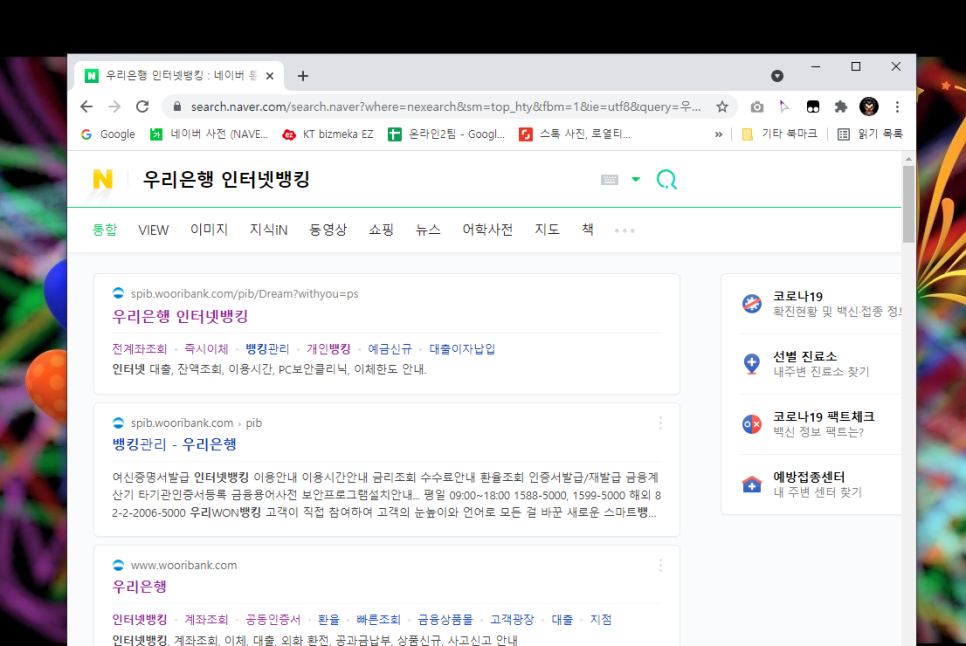Open the KT bizmeka EZ bookmark
The image size is (966, 646).
coord(328,134)
